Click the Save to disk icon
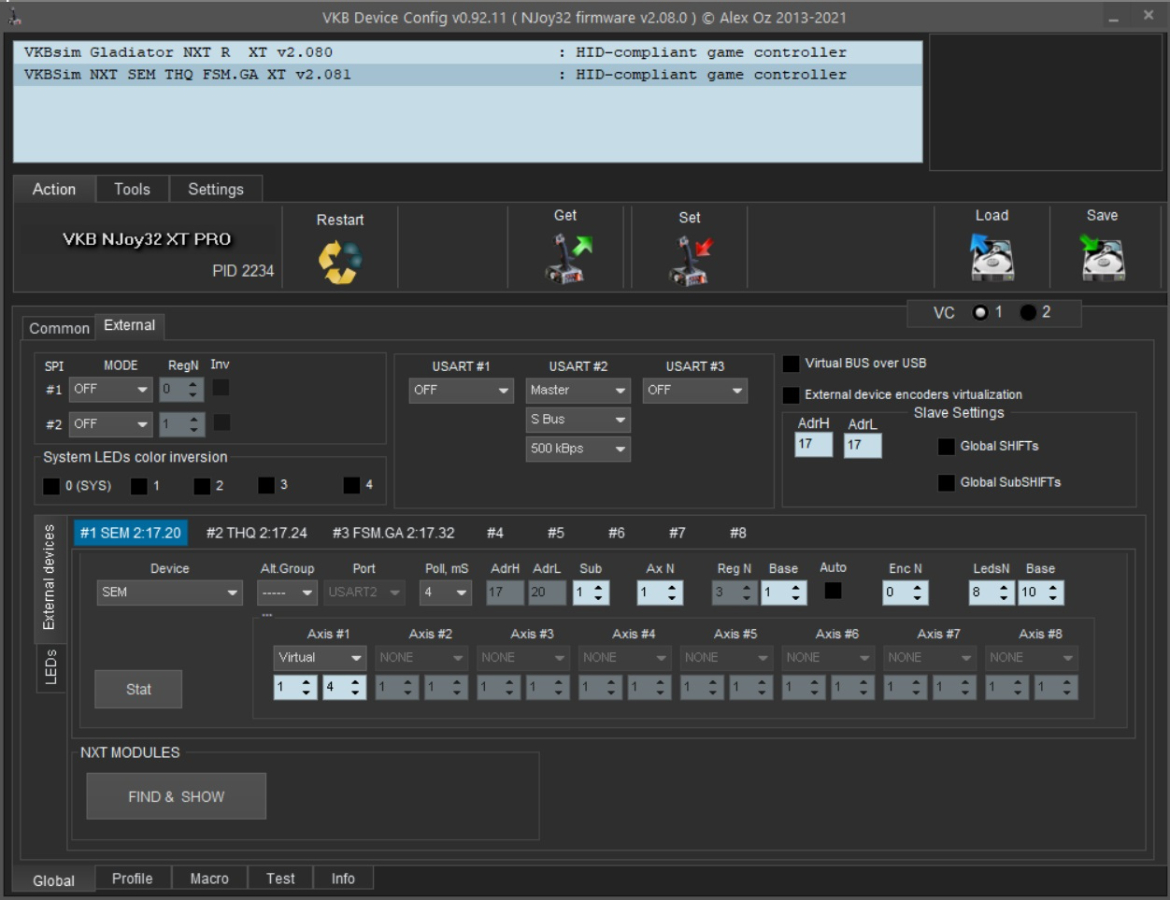This screenshot has width=1170, height=900. (x=1103, y=257)
